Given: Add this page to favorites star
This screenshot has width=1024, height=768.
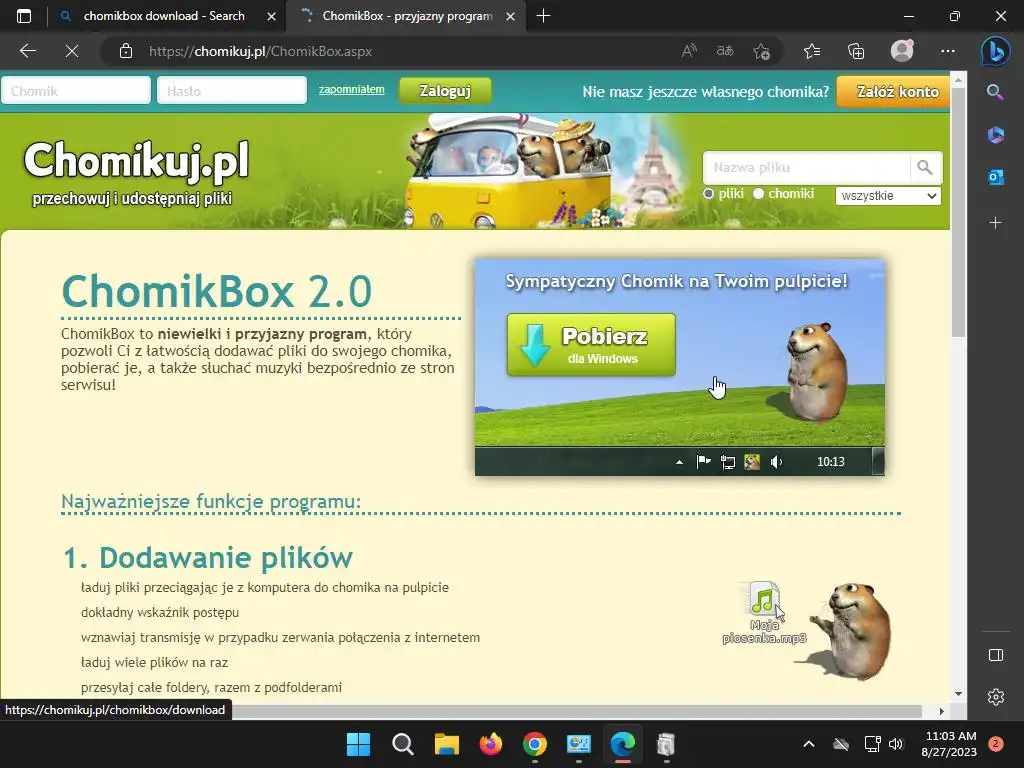Looking at the screenshot, I should (x=761, y=51).
